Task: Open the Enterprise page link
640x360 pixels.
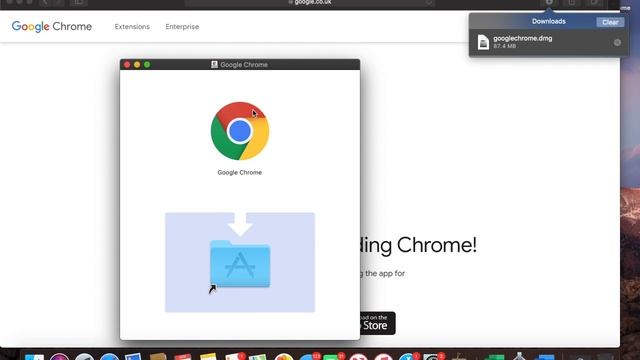Action: [182, 27]
